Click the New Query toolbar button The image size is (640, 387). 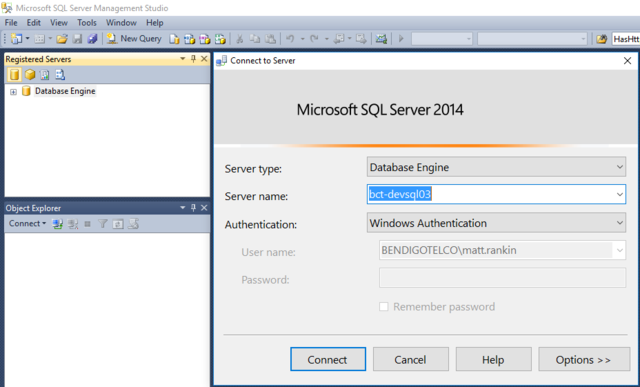click(134, 39)
